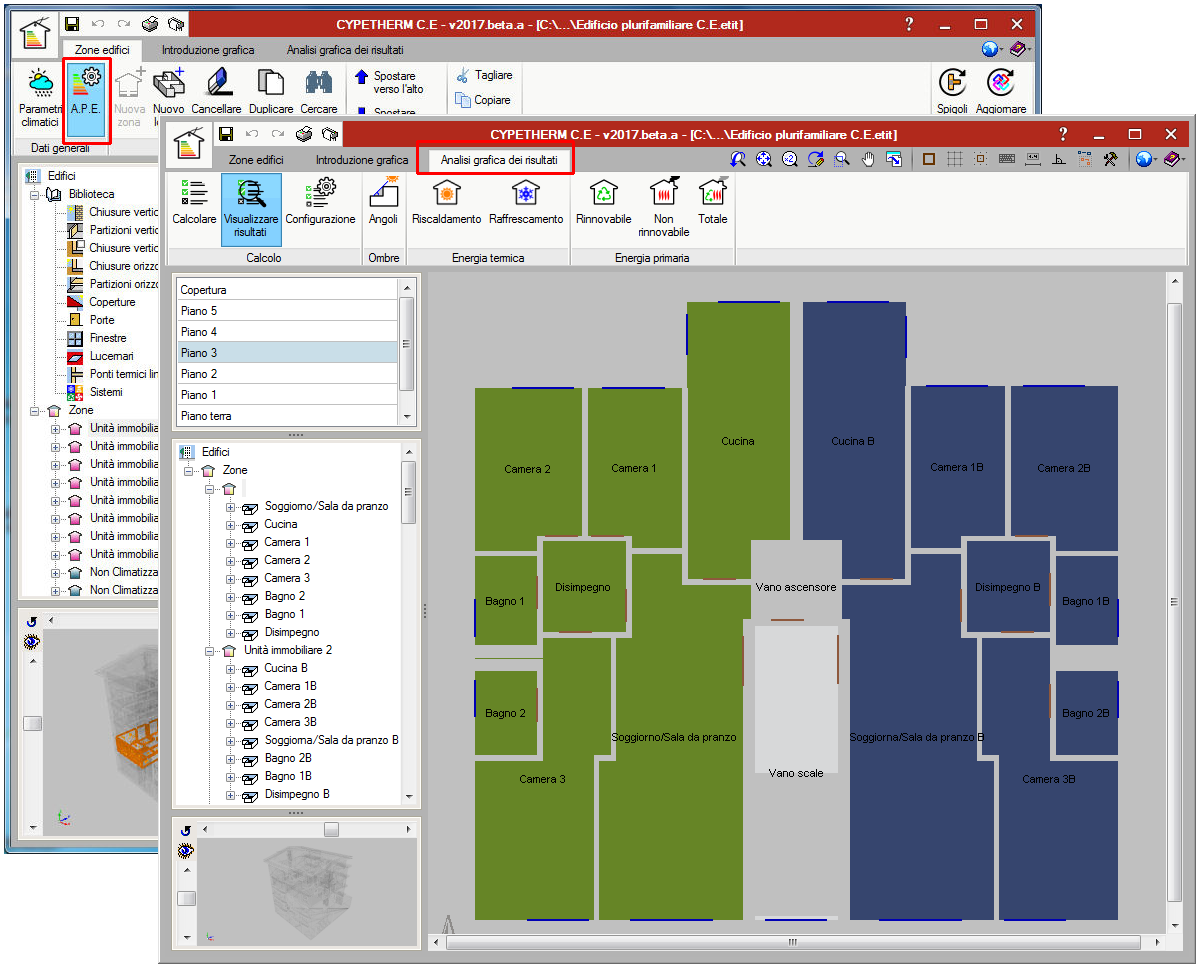Save file in front window toolbar

point(226,134)
